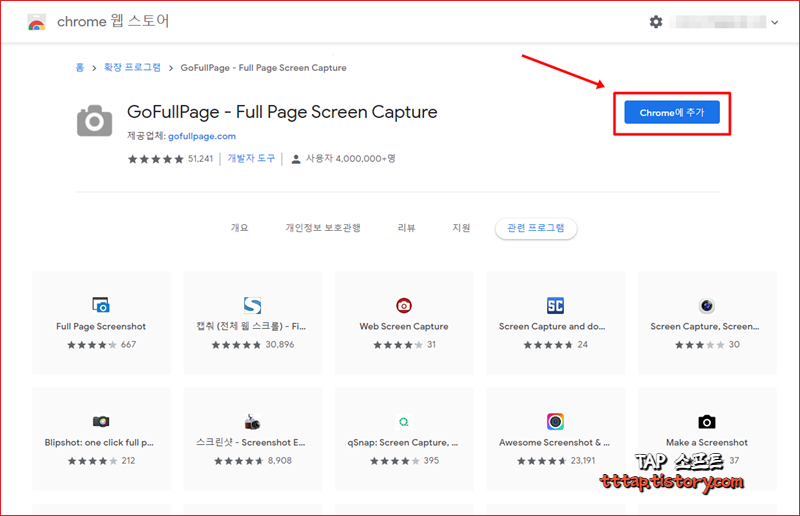Open 확장 프로그램 breadcrumb link
The image size is (800, 516).
coord(132,67)
